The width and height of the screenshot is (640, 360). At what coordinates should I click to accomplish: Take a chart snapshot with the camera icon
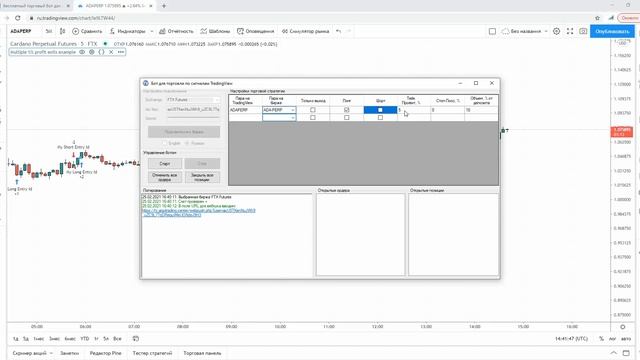click(583, 31)
